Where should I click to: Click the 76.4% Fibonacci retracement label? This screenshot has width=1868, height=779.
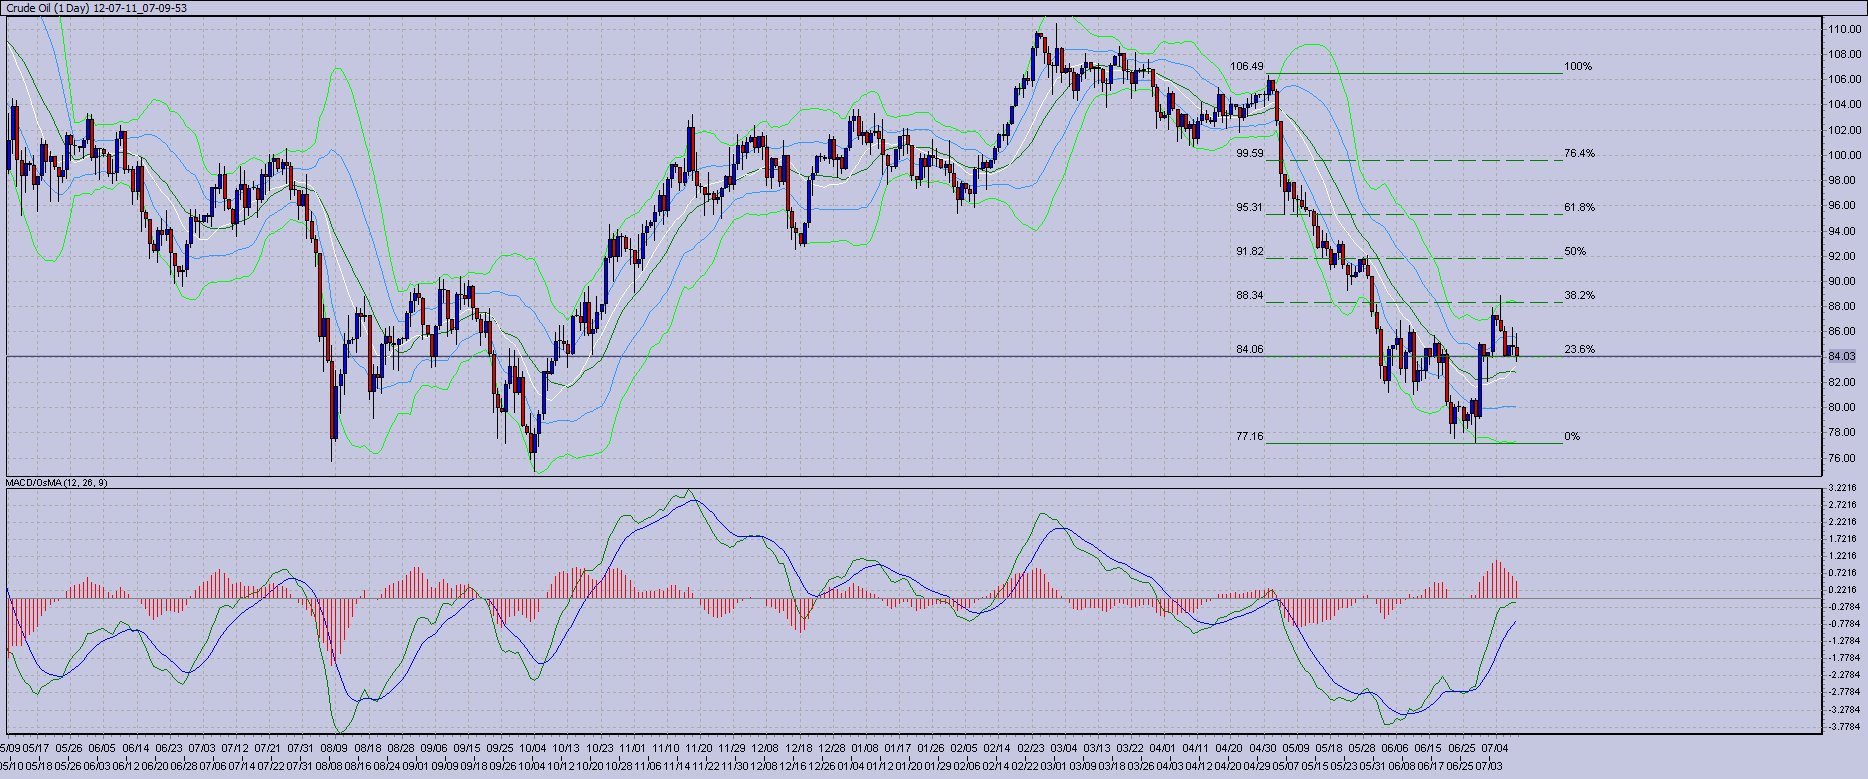pos(1580,154)
